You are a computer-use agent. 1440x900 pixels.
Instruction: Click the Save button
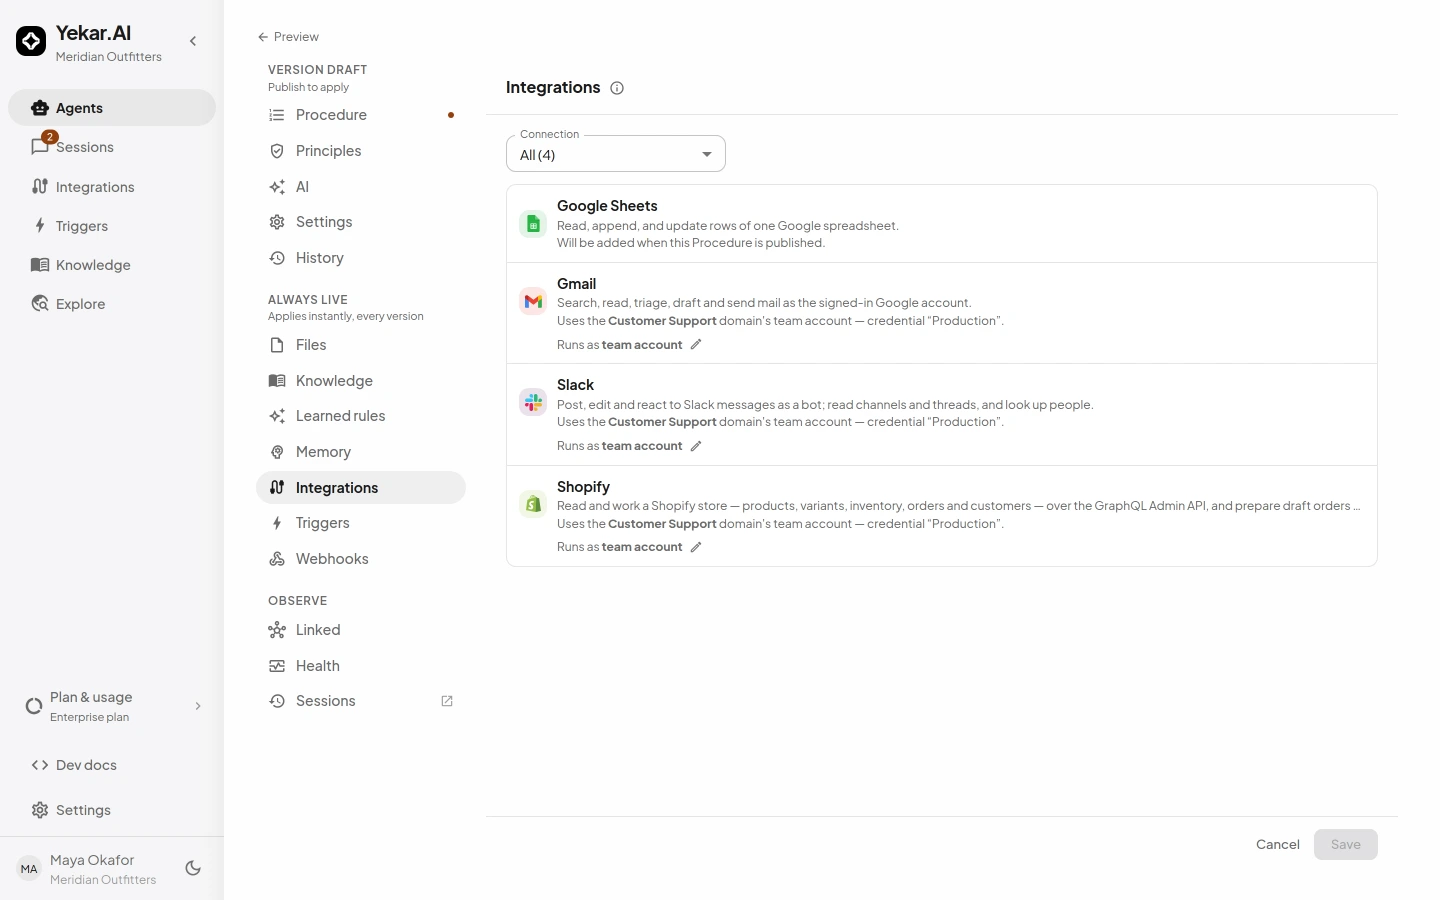pos(1346,845)
